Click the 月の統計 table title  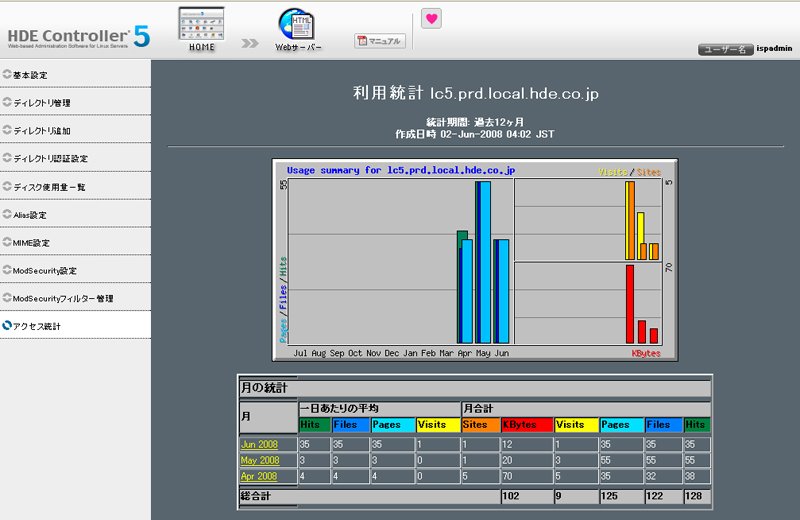264,388
